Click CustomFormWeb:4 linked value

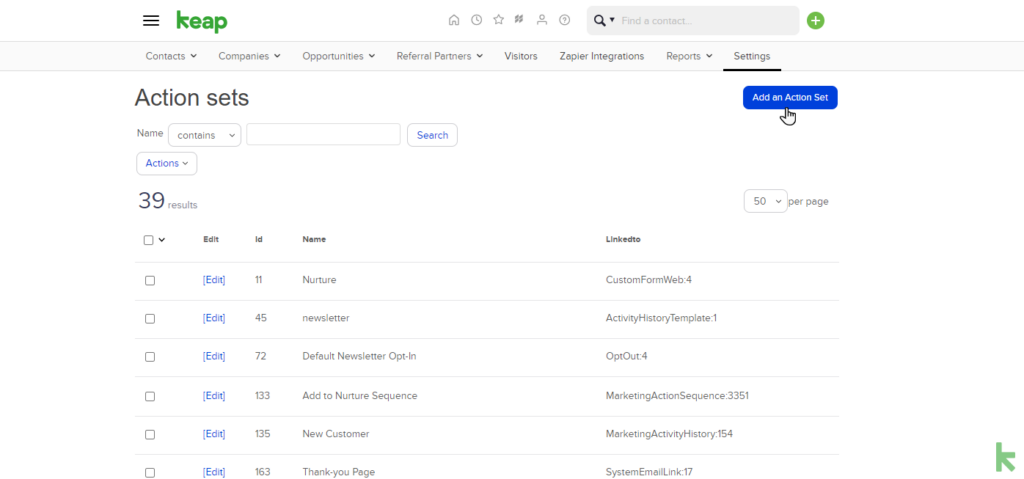pos(648,280)
